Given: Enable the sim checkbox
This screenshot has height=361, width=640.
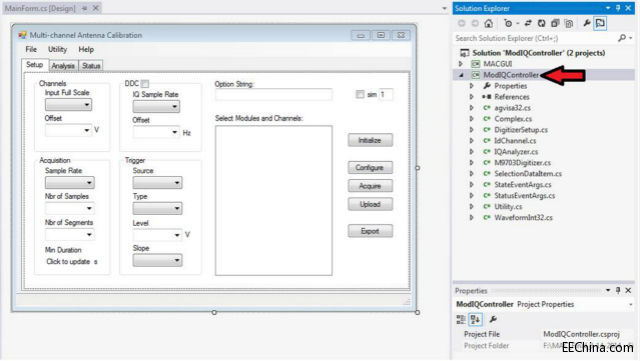Looking at the screenshot, I should click(x=360, y=94).
